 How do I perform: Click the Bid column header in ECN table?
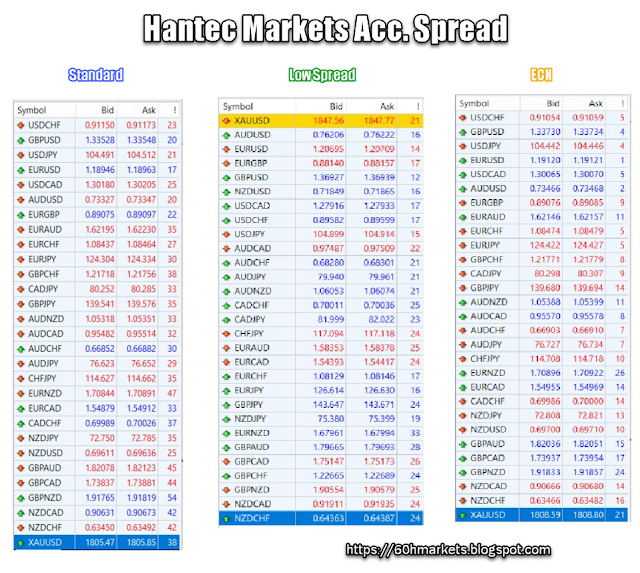point(553,103)
